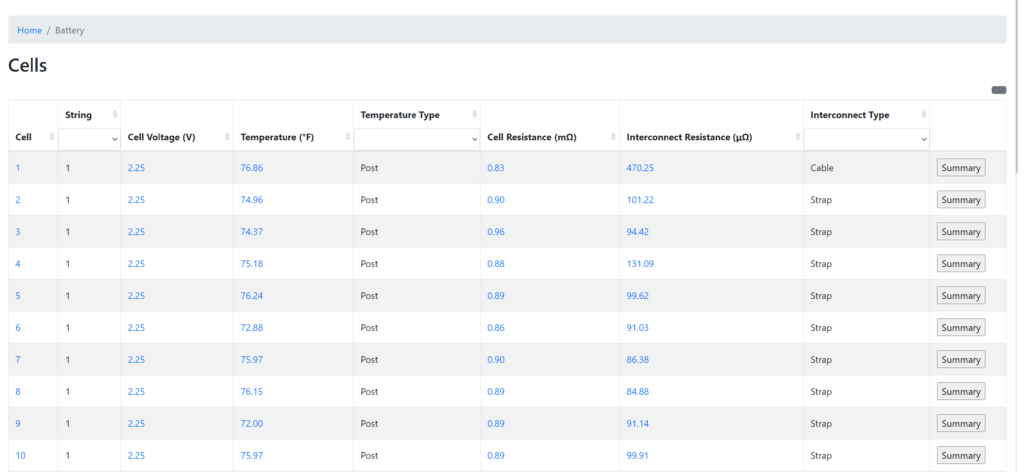Open the Interconnect Type filter dropdown
Screen dimensions: 1024x472
click(x=867, y=138)
